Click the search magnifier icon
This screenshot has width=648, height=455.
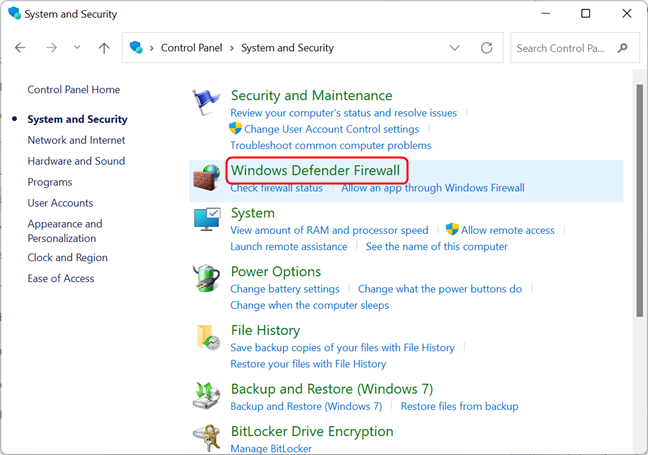(x=622, y=48)
